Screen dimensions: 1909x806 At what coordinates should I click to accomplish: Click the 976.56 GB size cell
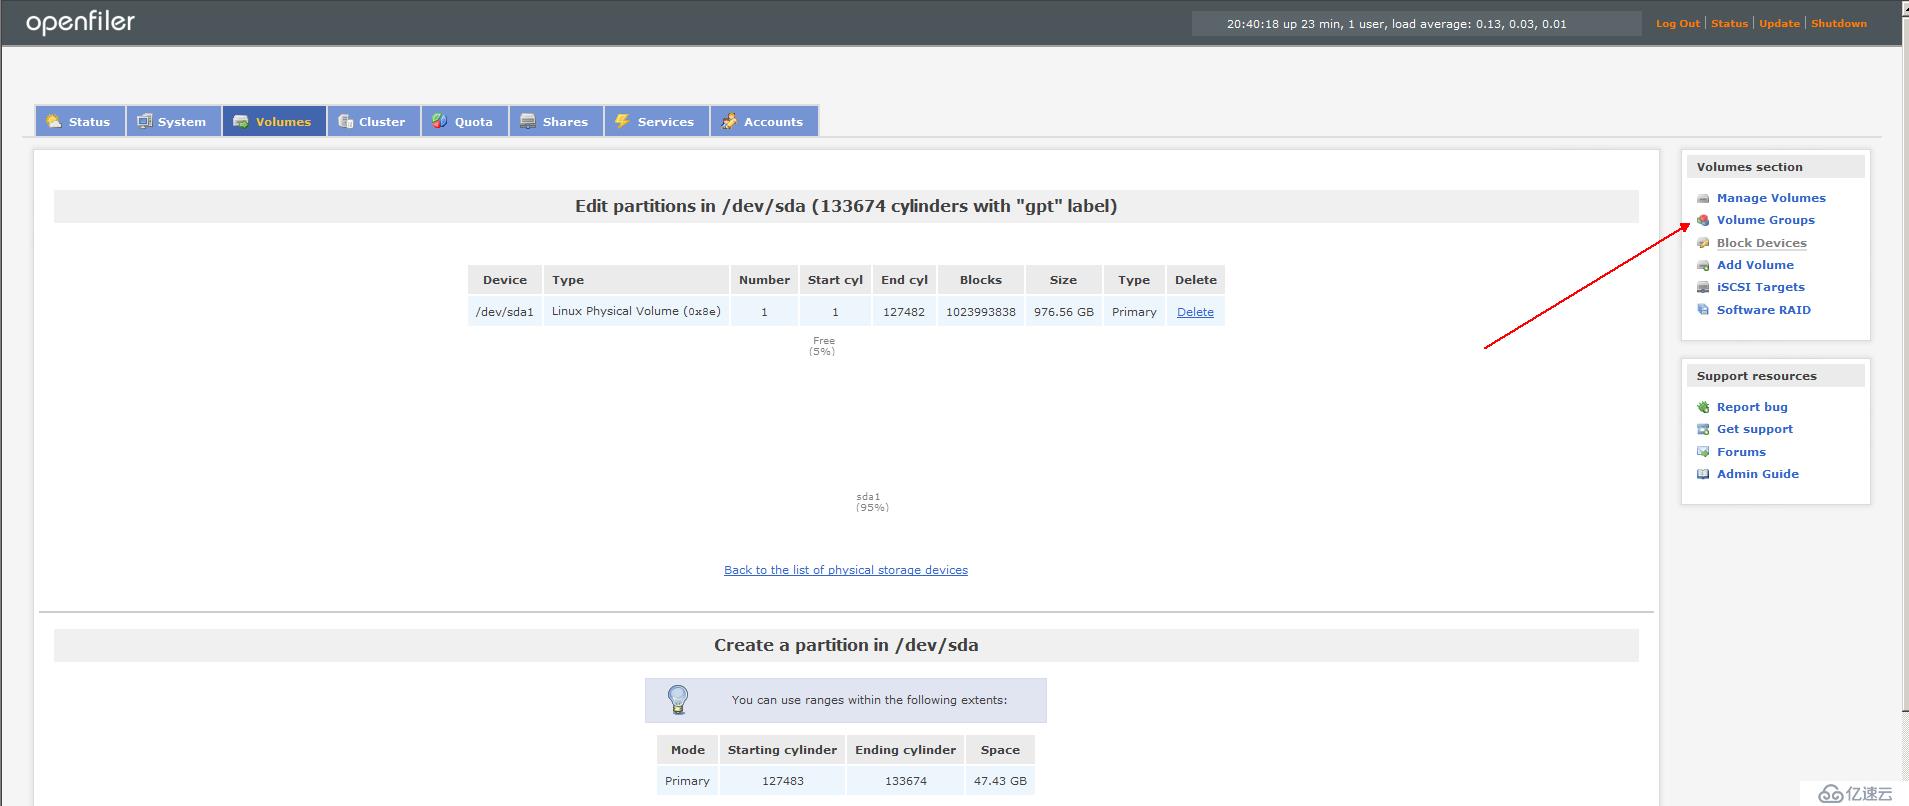(1064, 312)
